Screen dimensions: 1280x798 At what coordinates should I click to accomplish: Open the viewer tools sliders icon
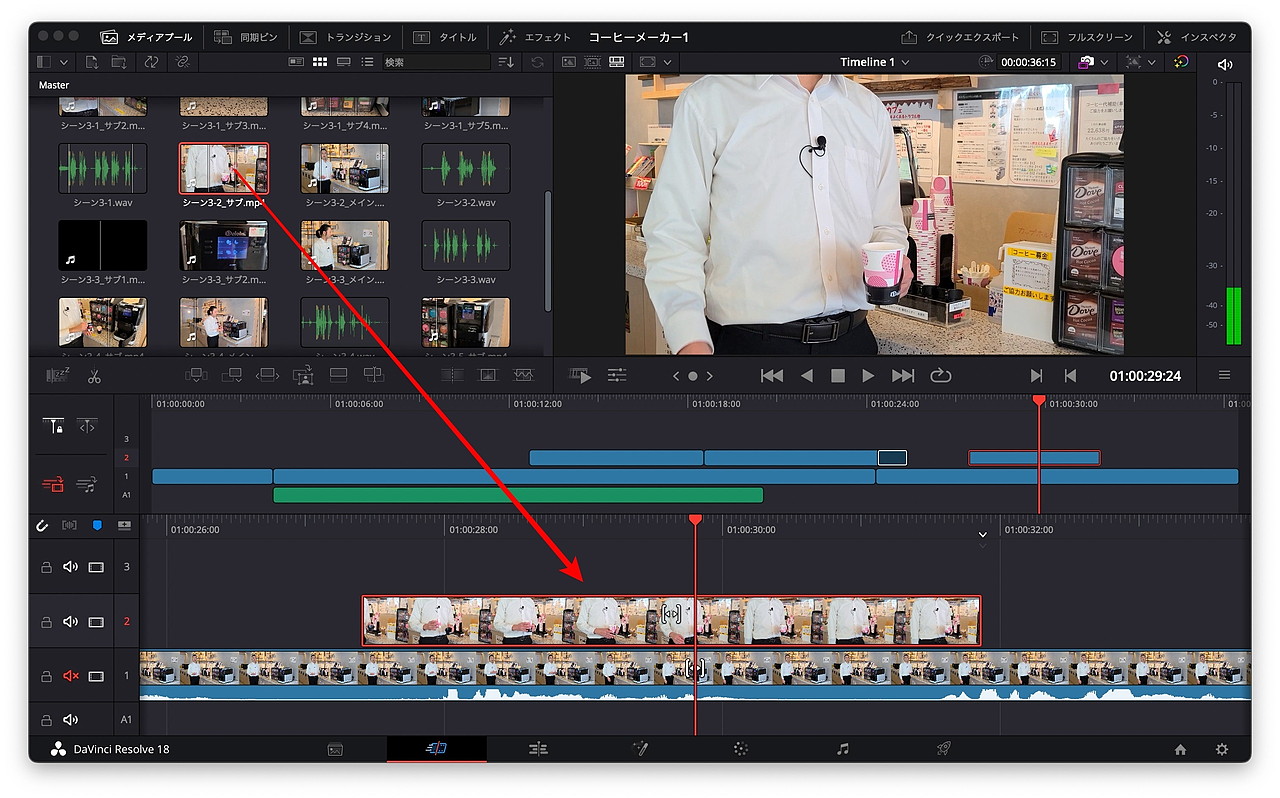click(617, 376)
